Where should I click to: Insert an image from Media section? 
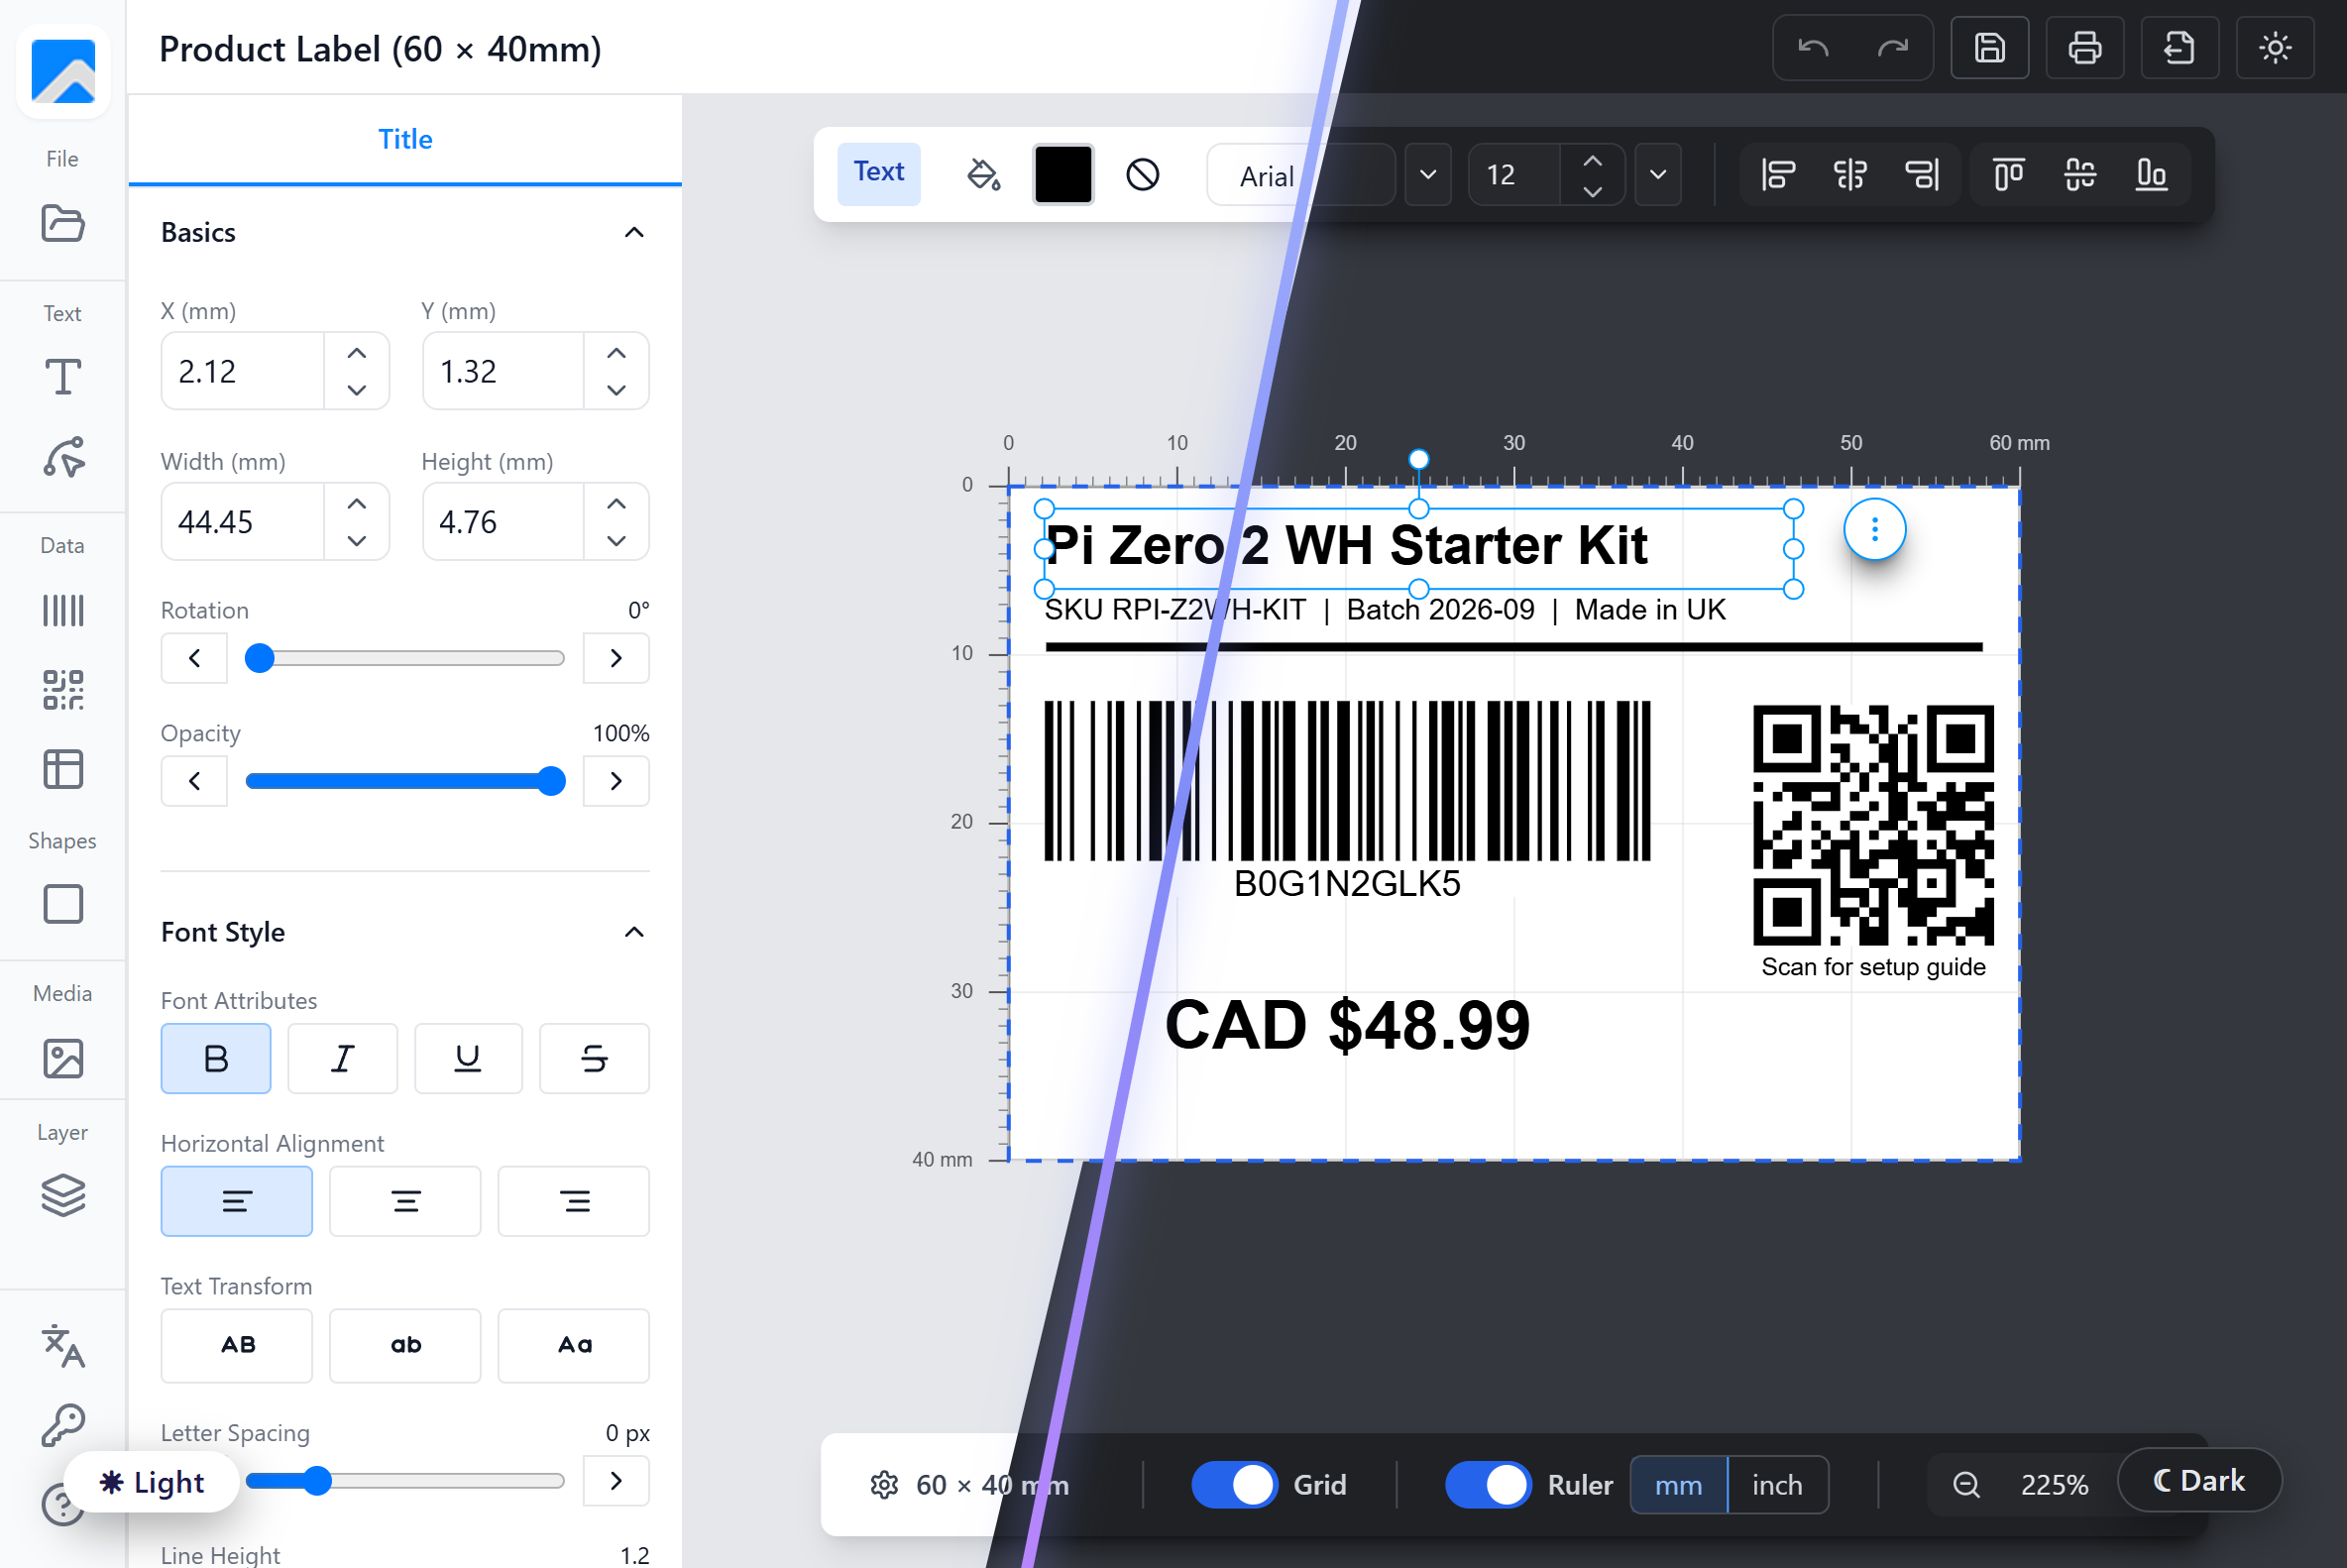click(62, 1059)
